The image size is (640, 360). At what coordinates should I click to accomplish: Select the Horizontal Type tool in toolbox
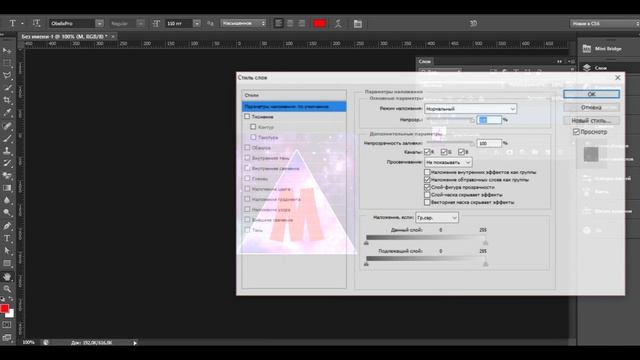coord(7,238)
